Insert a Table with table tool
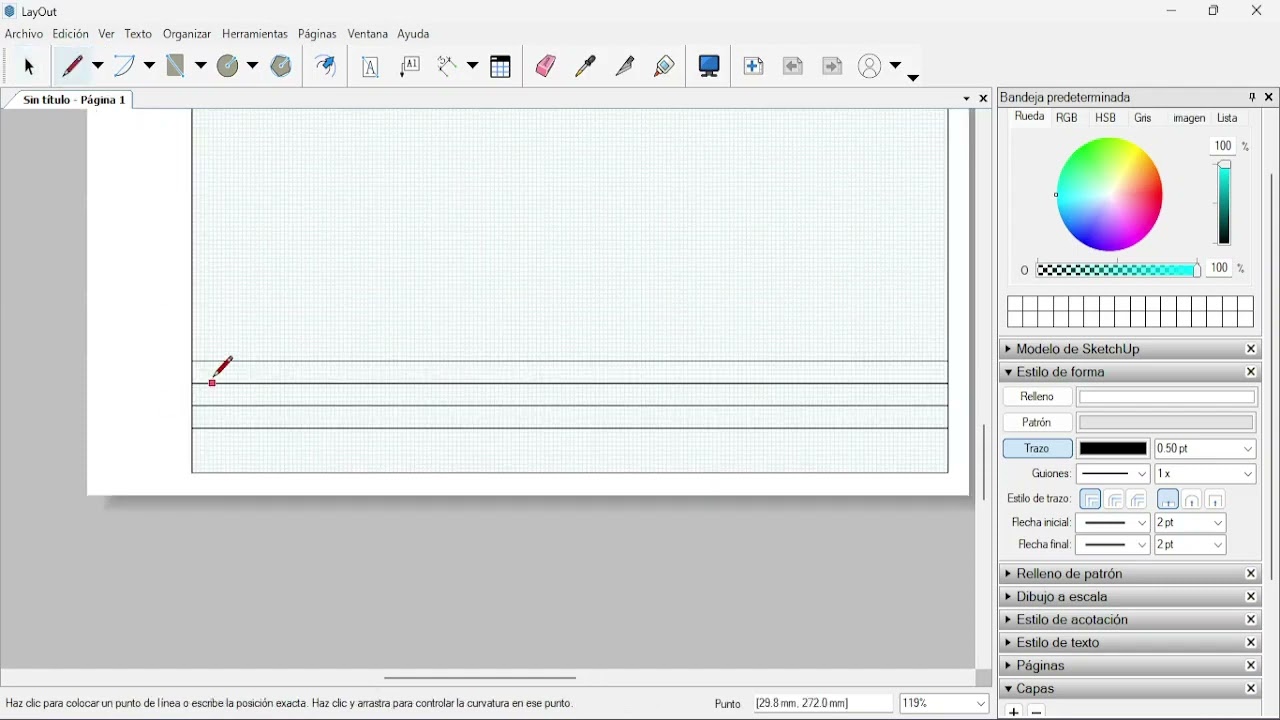Viewport: 1280px width, 720px height. coord(501,67)
